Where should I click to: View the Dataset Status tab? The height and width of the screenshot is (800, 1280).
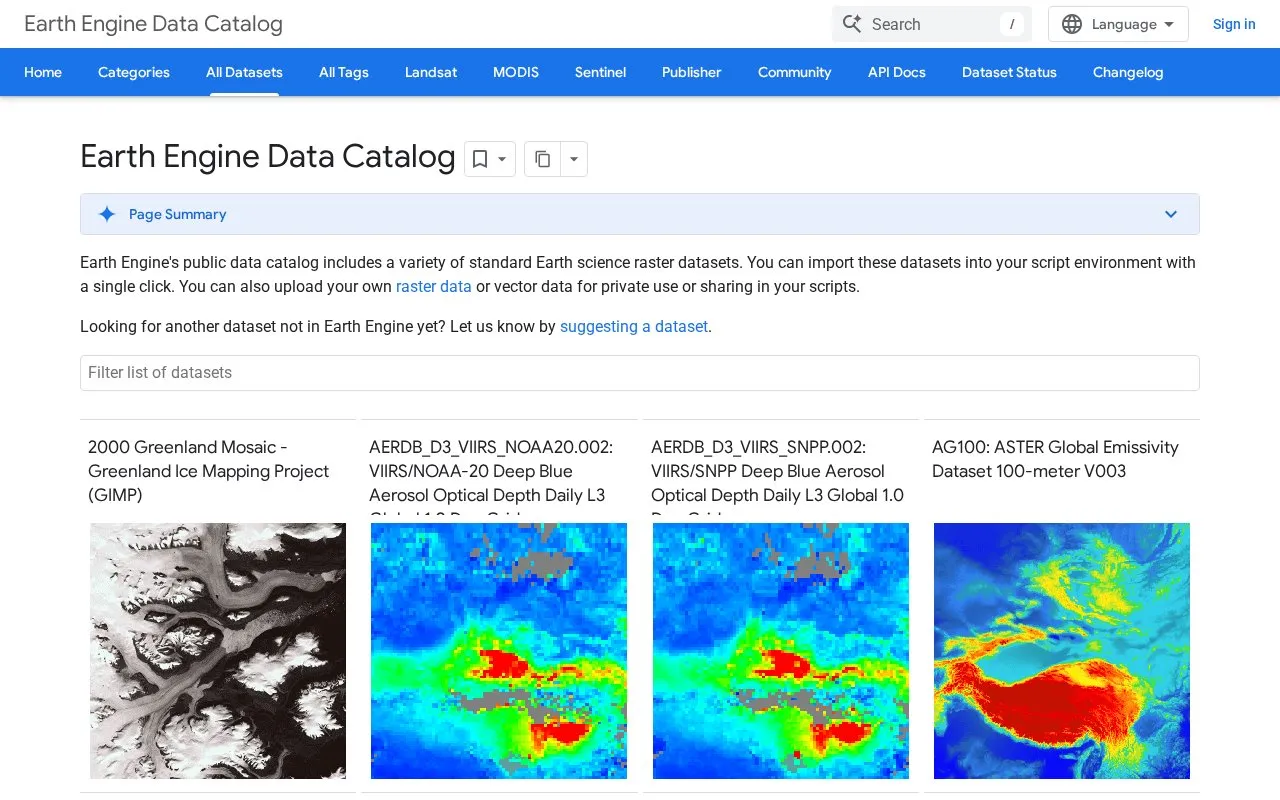click(x=1009, y=72)
